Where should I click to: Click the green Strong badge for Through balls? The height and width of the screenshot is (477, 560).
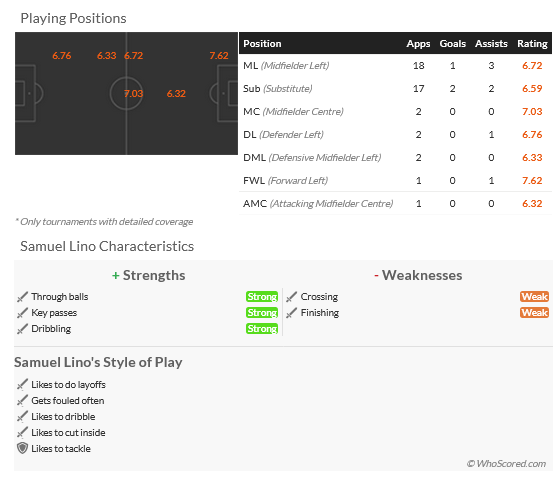click(262, 297)
